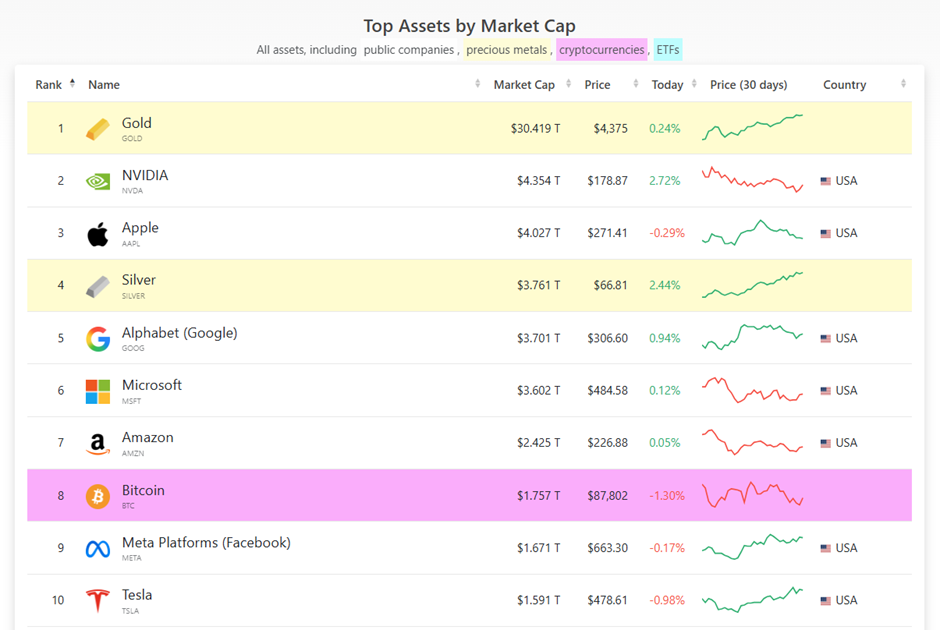Click Bitcoin's 30-day price chart
Screen dimensions: 940x630
[x=752, y=495]
